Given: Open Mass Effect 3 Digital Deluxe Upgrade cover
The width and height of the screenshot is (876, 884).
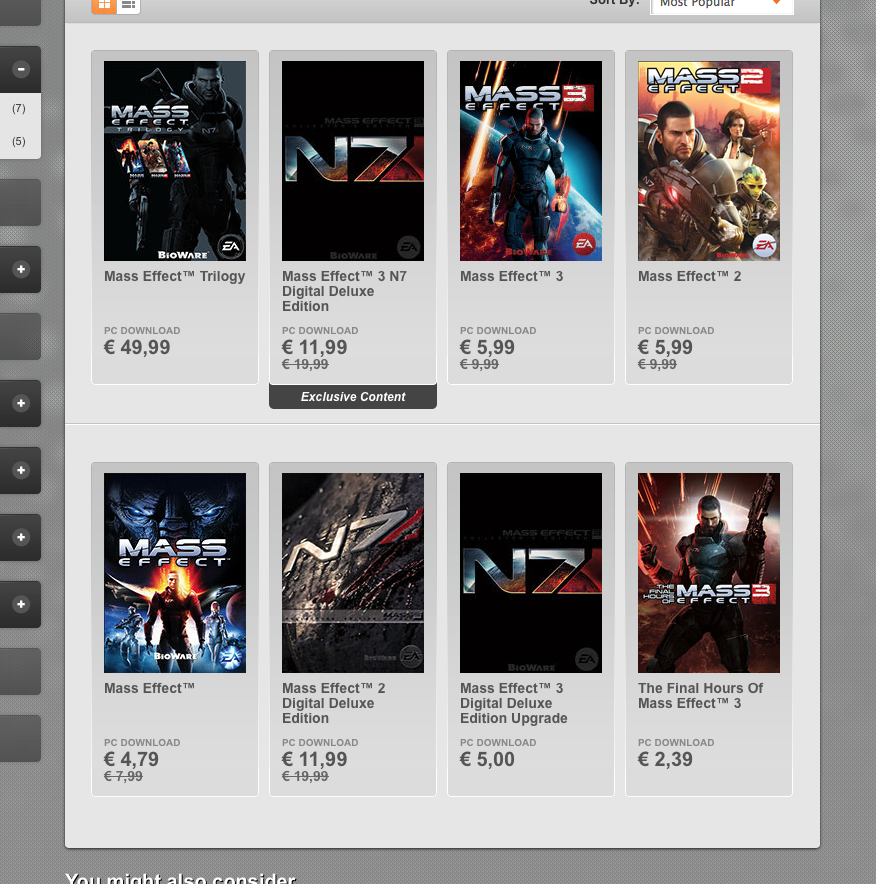Looking at the screenshot, I should [531, 573].
